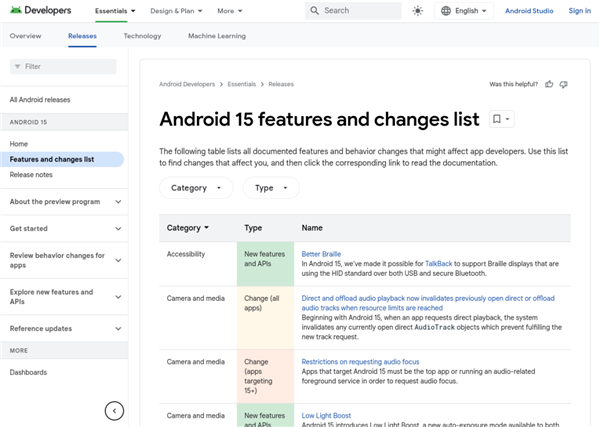Expand the About the preview program section
The height and width of the screenshot is (427, 600).
[118, 202]
